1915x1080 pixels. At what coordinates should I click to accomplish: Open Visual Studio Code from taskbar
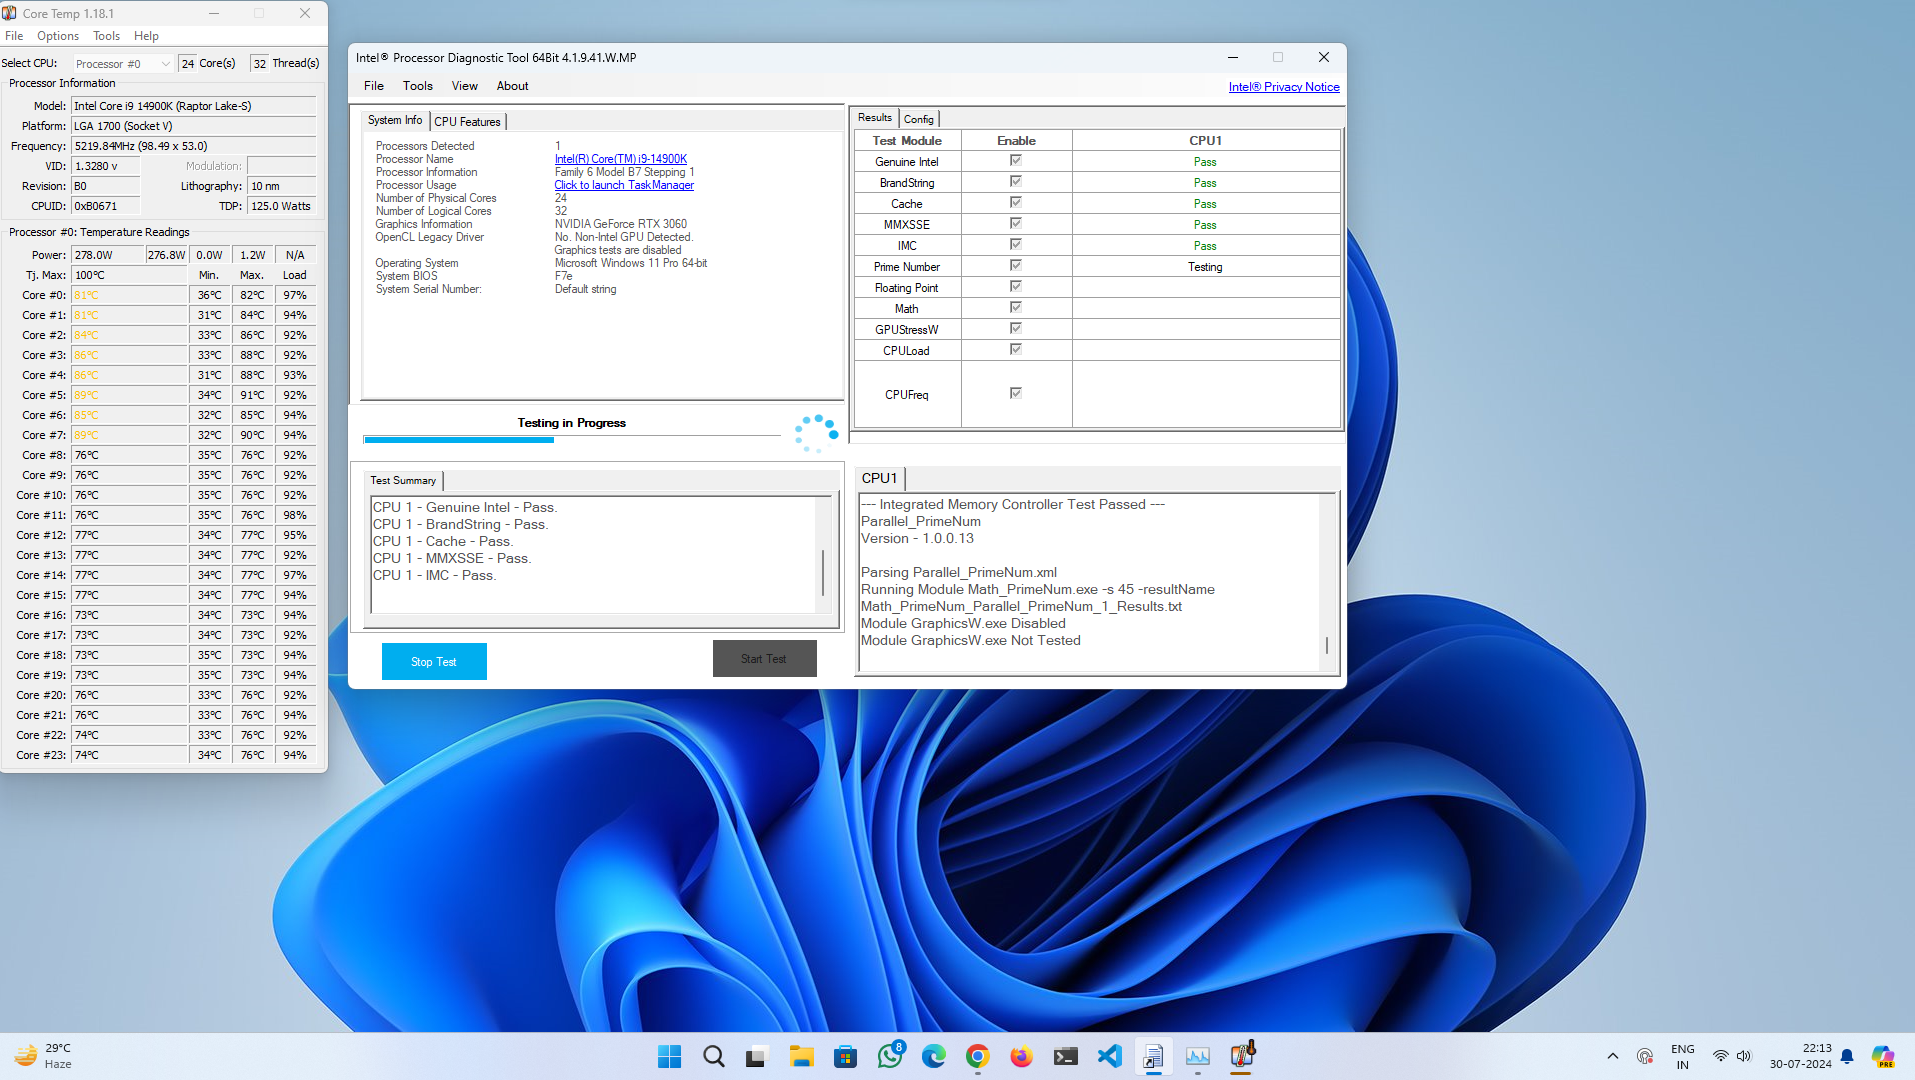(1110, 1056)
